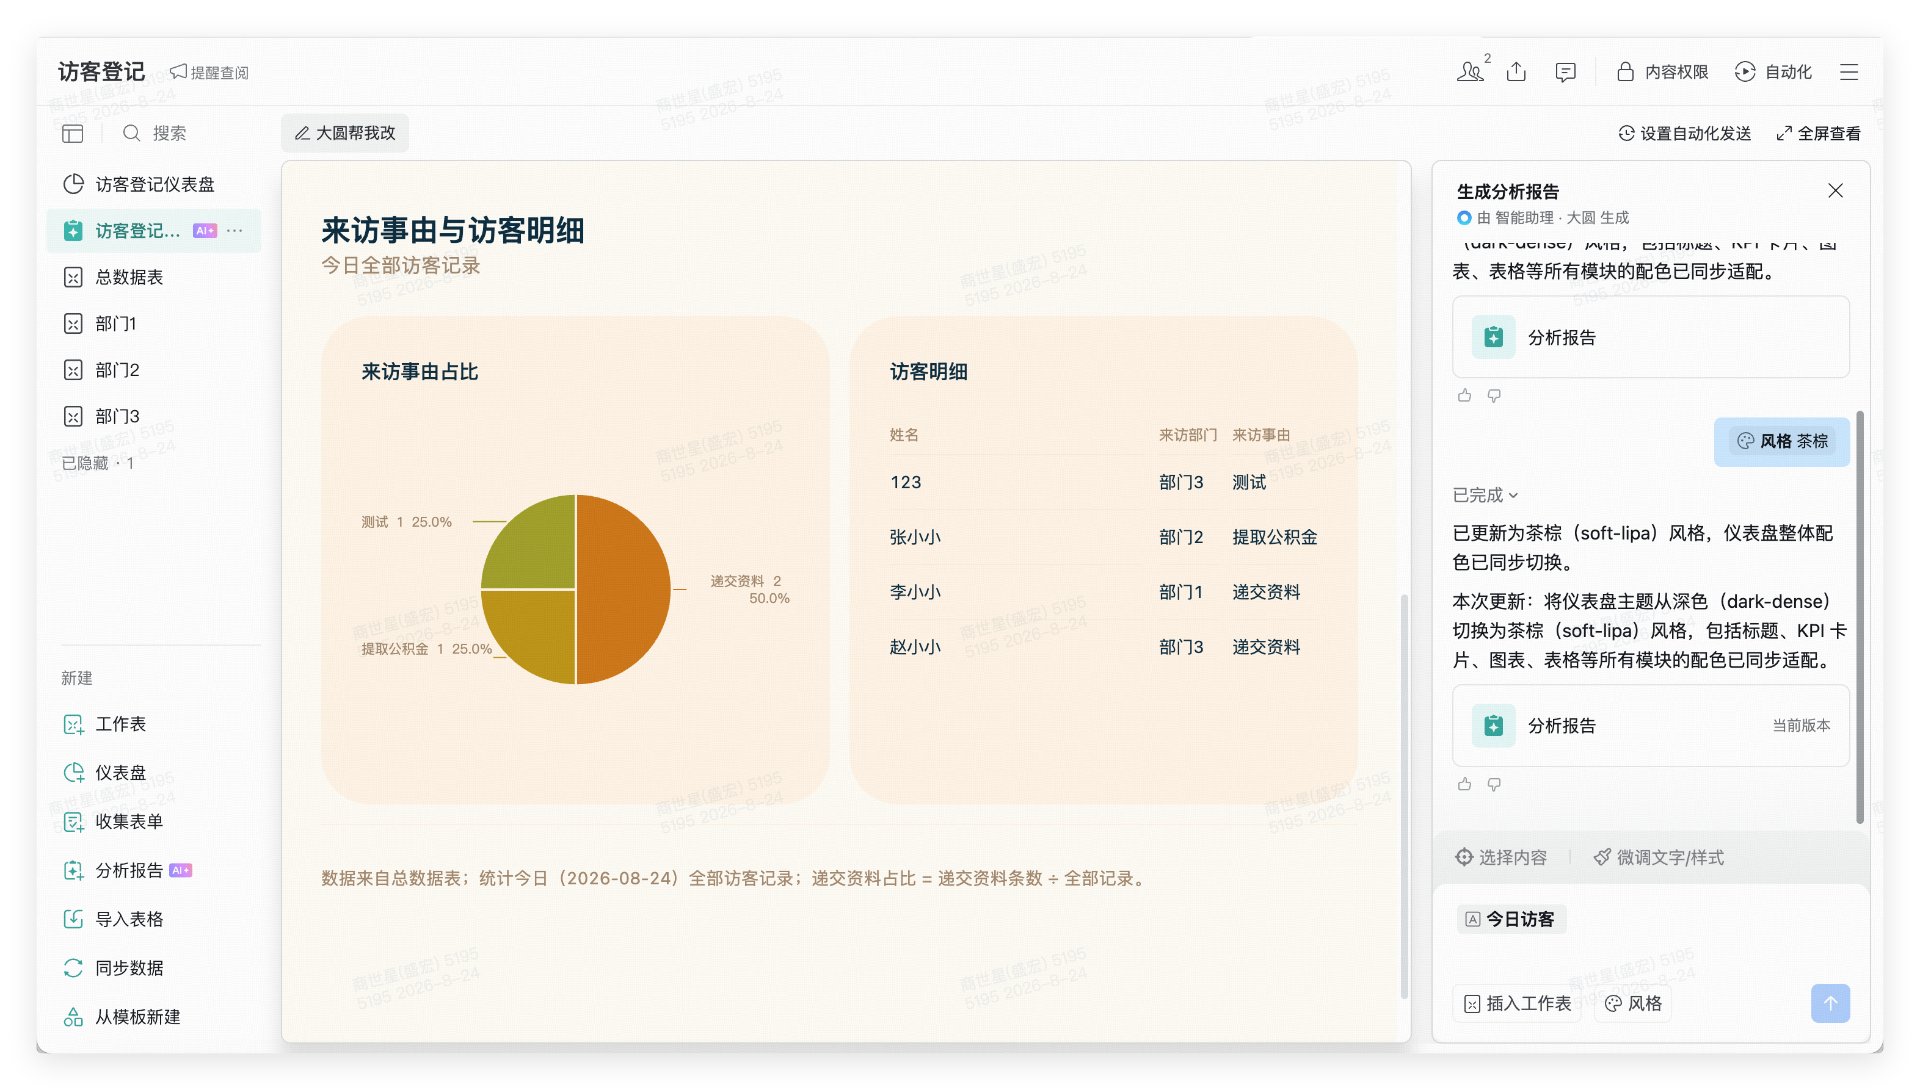Click 选择内容 option
The image size is (1920, 1090).
[1501, 858]
